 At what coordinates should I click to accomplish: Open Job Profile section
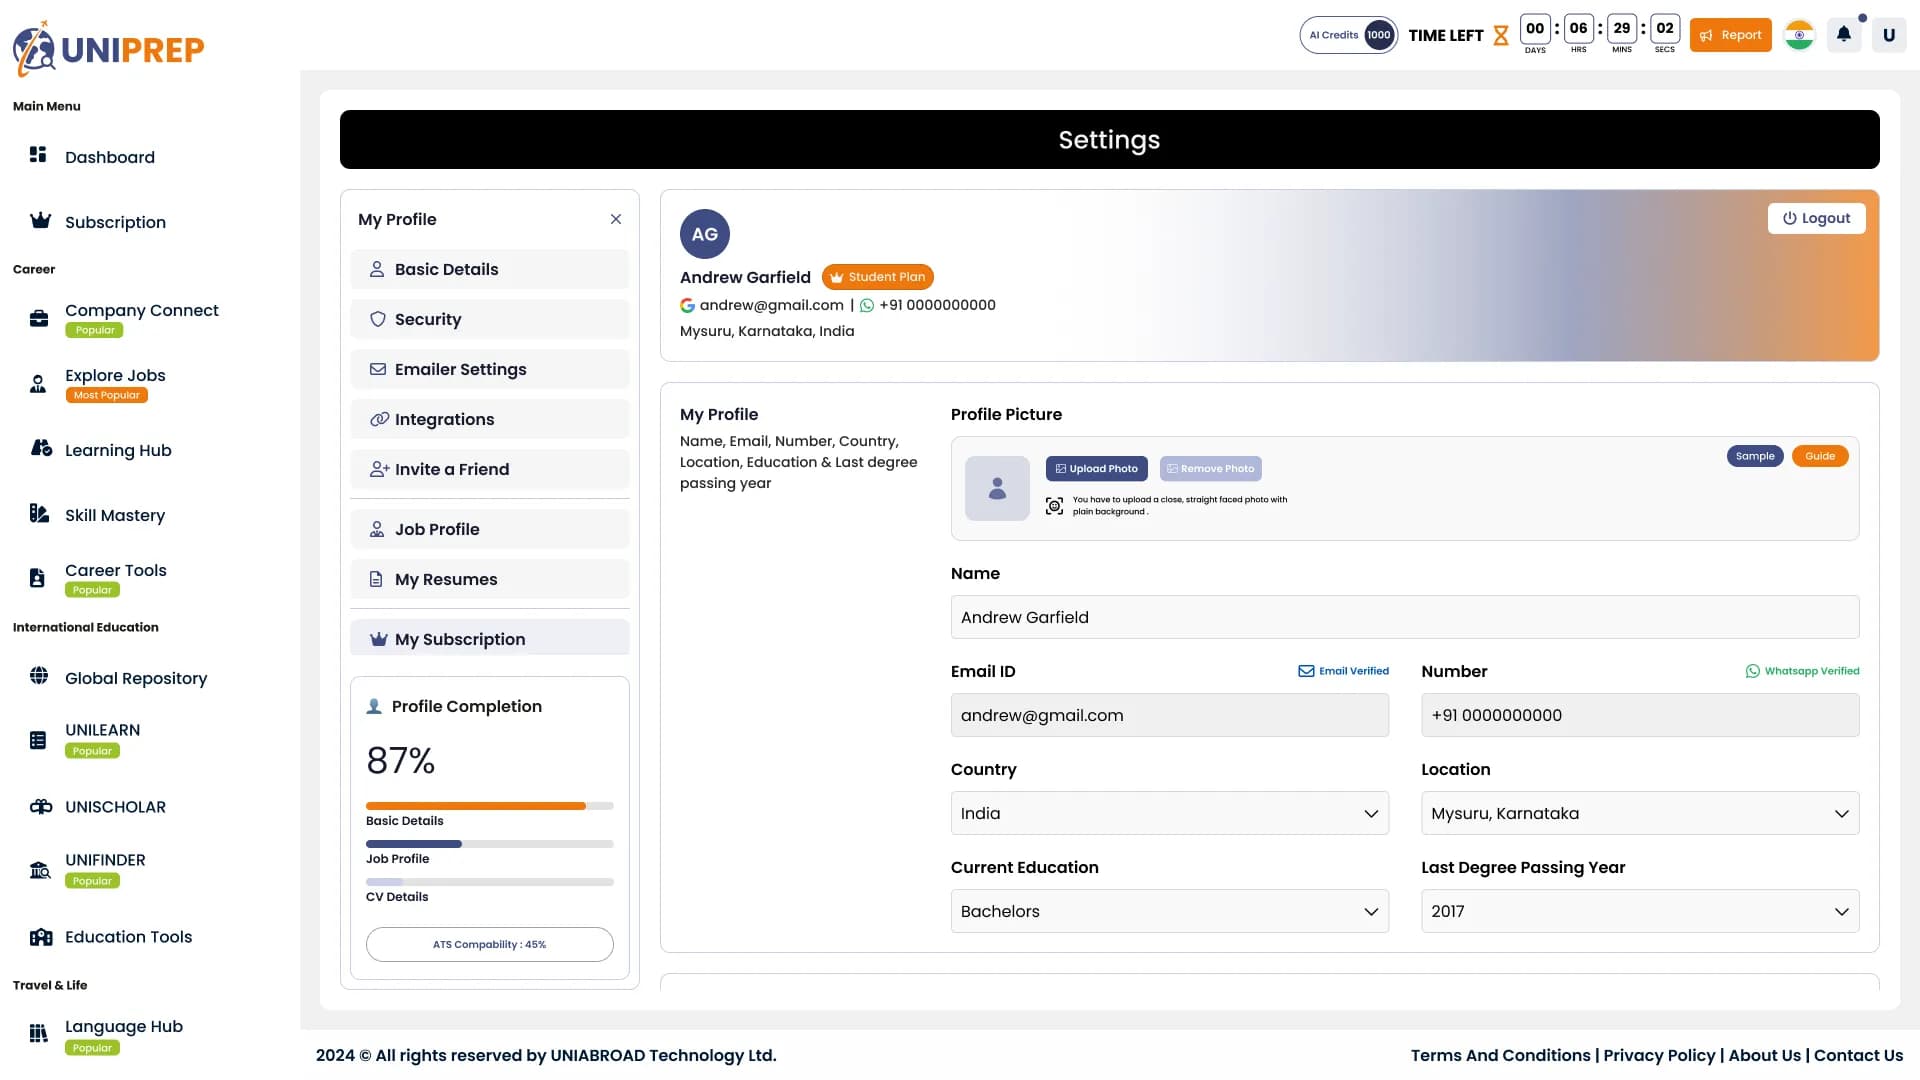(490, 529)
